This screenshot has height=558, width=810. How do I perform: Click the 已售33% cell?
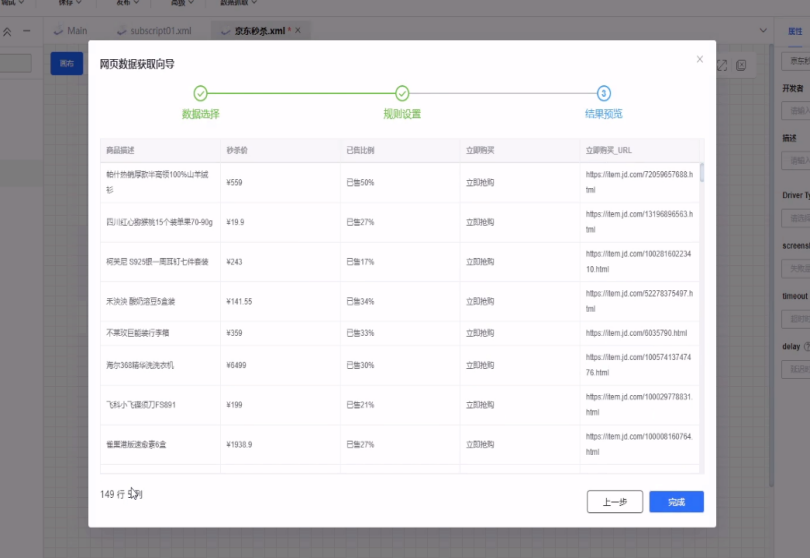coord(400,333)
